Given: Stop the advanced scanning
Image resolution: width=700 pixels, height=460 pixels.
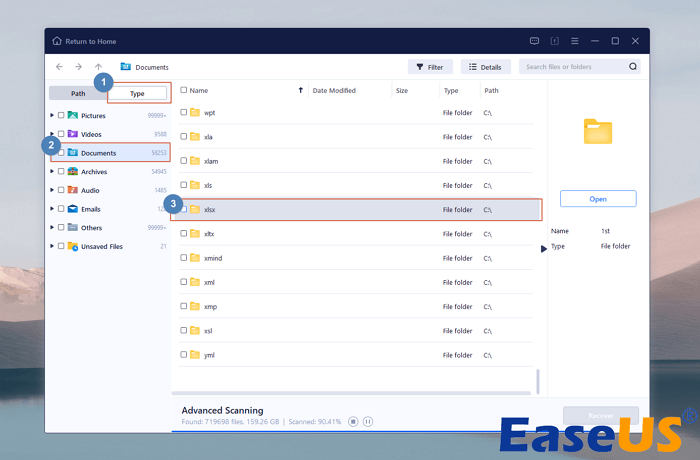Looking at the screenshot, I should pos(353,422).
